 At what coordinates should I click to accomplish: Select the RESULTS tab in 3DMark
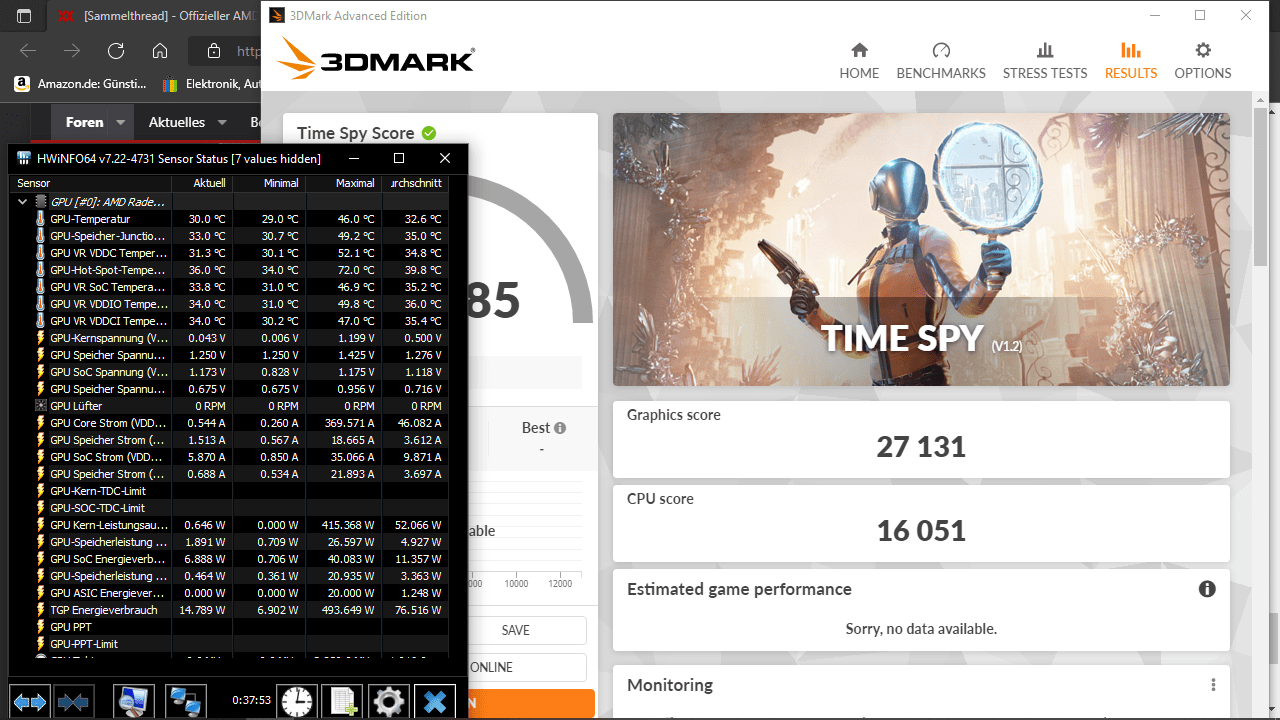1131,61
